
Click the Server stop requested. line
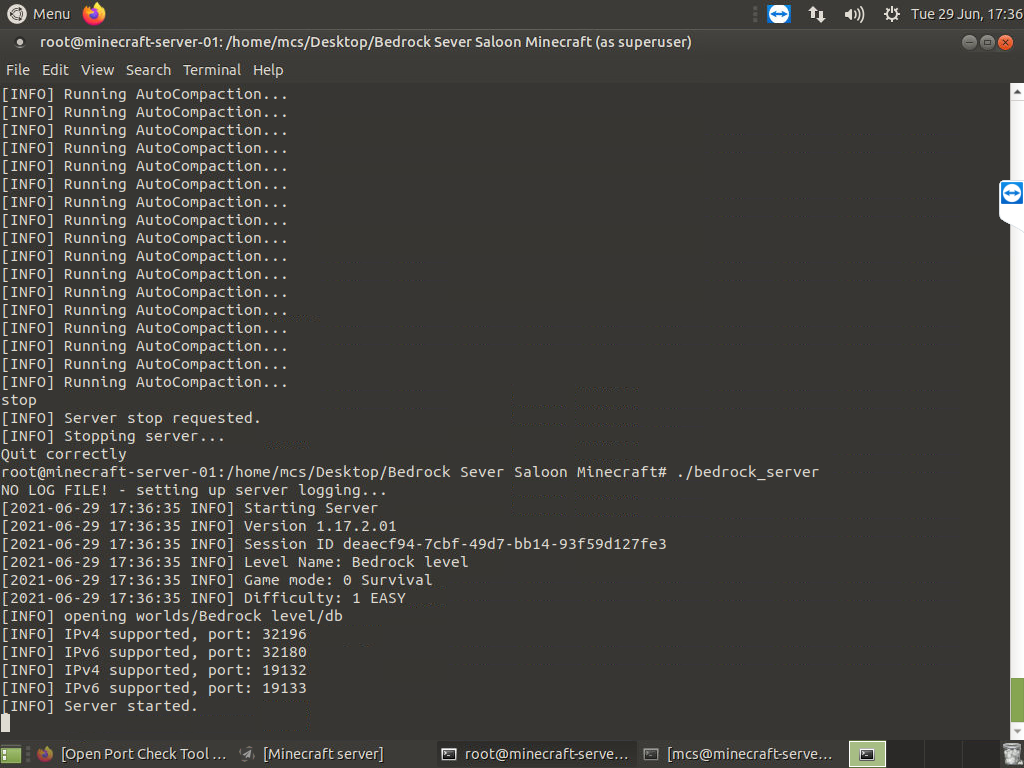point(131,419)
